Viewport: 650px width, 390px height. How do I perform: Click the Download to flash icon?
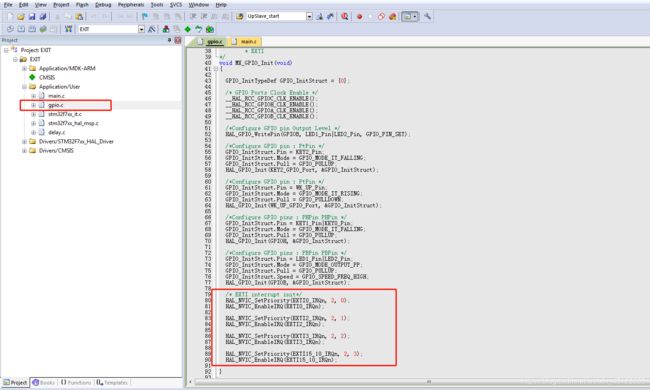(x=68, y=29)
